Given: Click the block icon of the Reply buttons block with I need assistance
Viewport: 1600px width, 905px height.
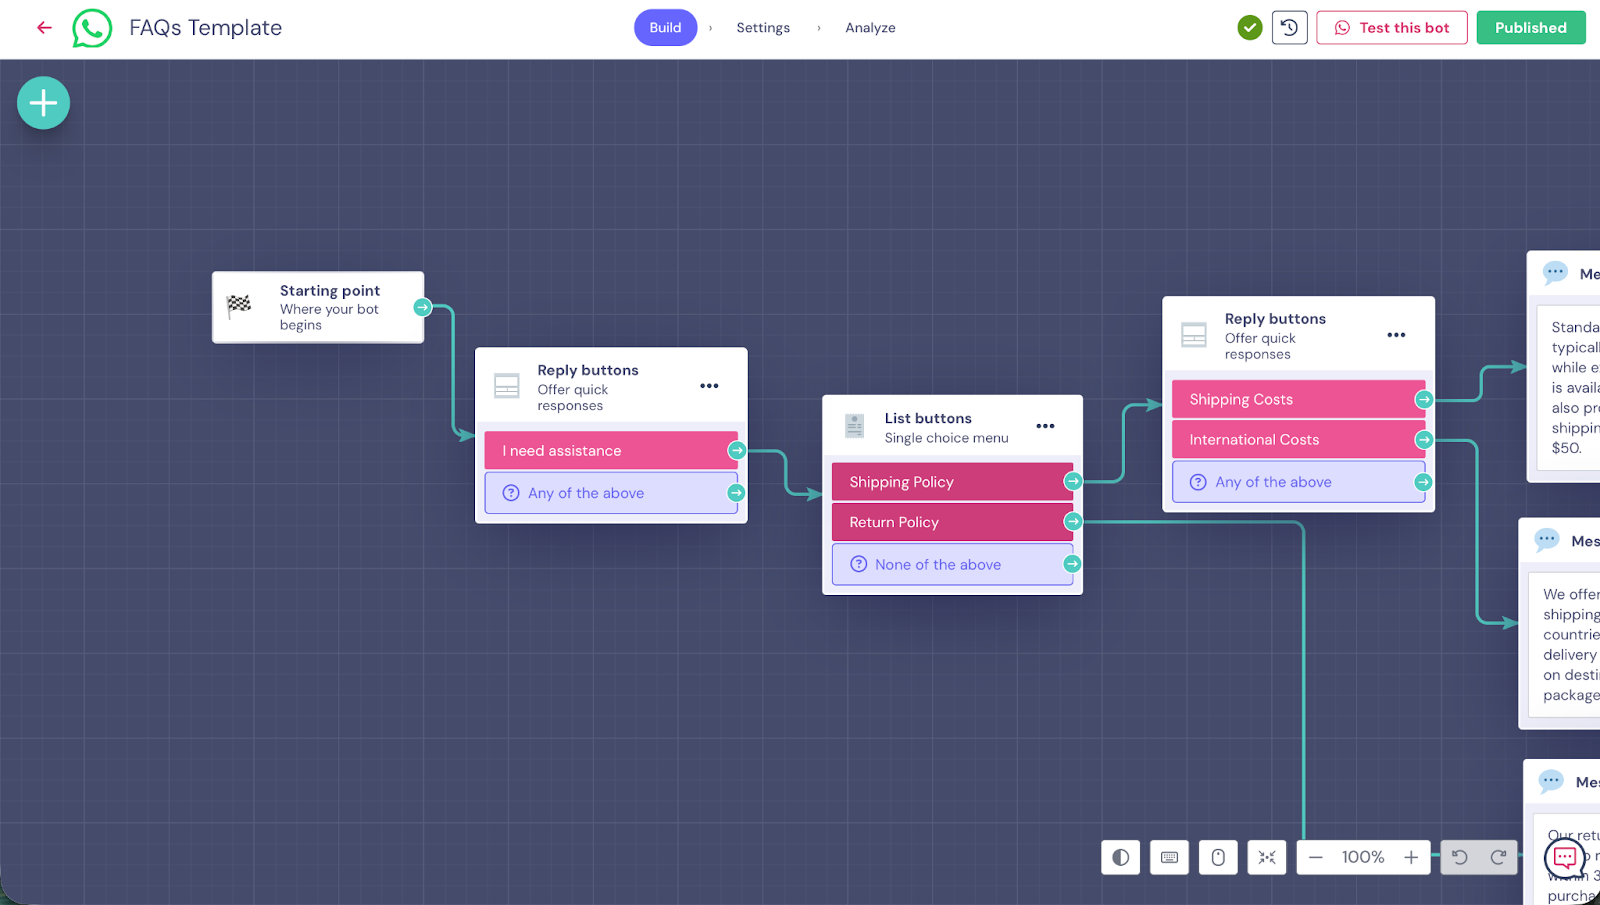Looking at the screenshot, I should coord(507,386).
